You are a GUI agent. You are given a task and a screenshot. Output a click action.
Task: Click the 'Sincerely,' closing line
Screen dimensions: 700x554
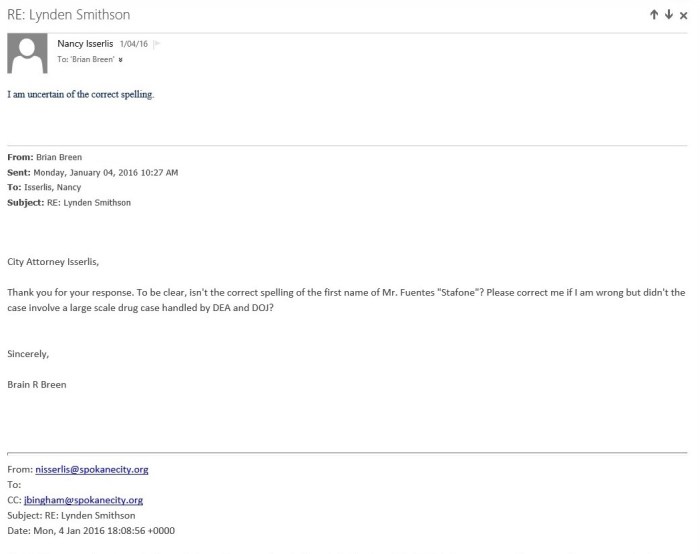tap(28, 353)
